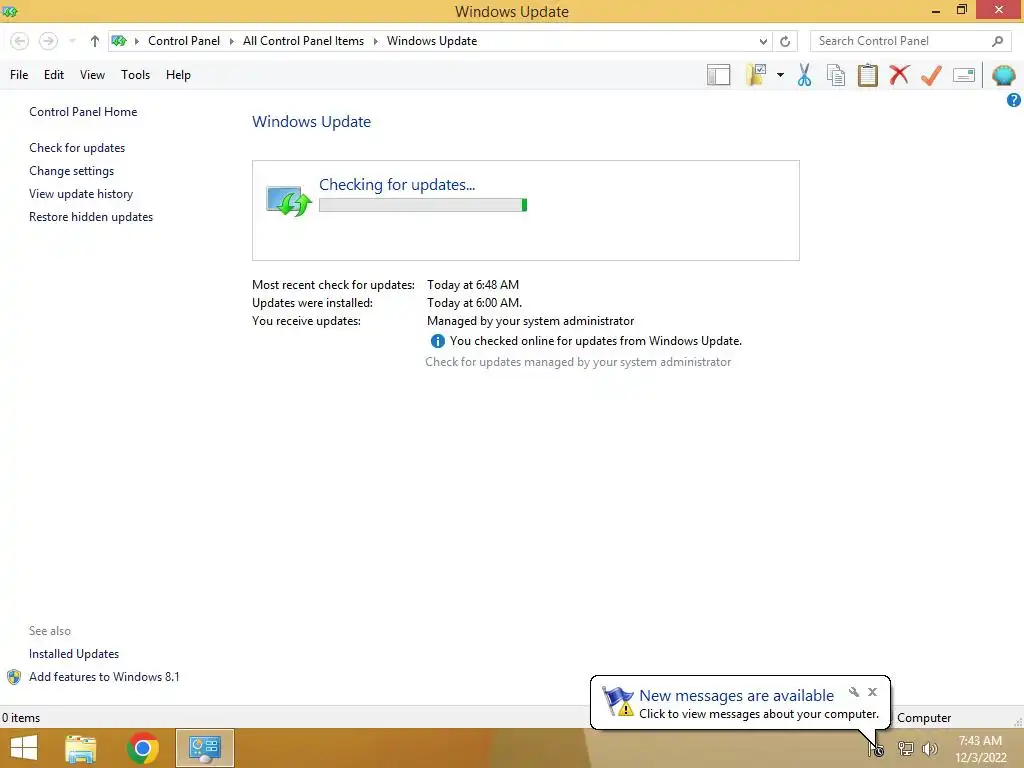This screenshot has height=768, width=1024.
Task: Click the envelope icon in toolbar
Action: 964,74
